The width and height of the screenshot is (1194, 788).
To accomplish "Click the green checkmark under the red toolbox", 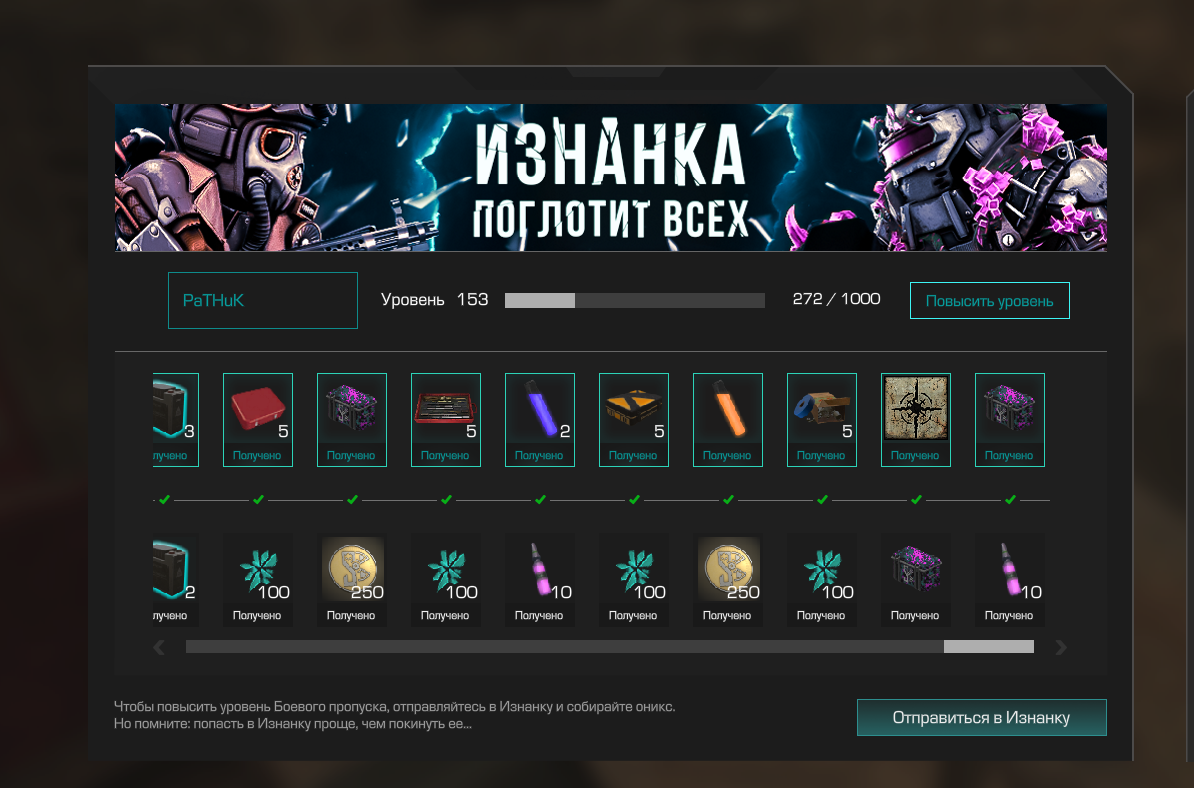I will pyautogui.click(x=258, y=500).
